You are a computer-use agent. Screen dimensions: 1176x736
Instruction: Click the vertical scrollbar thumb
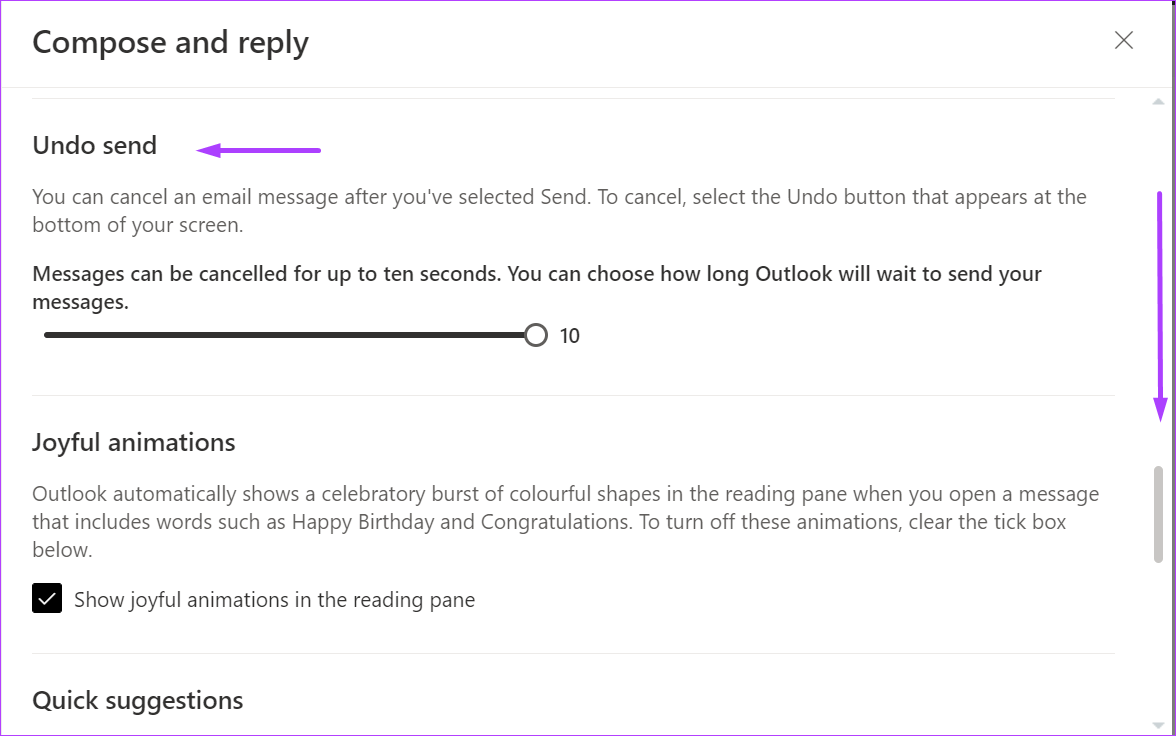[x=1158, y=514]
